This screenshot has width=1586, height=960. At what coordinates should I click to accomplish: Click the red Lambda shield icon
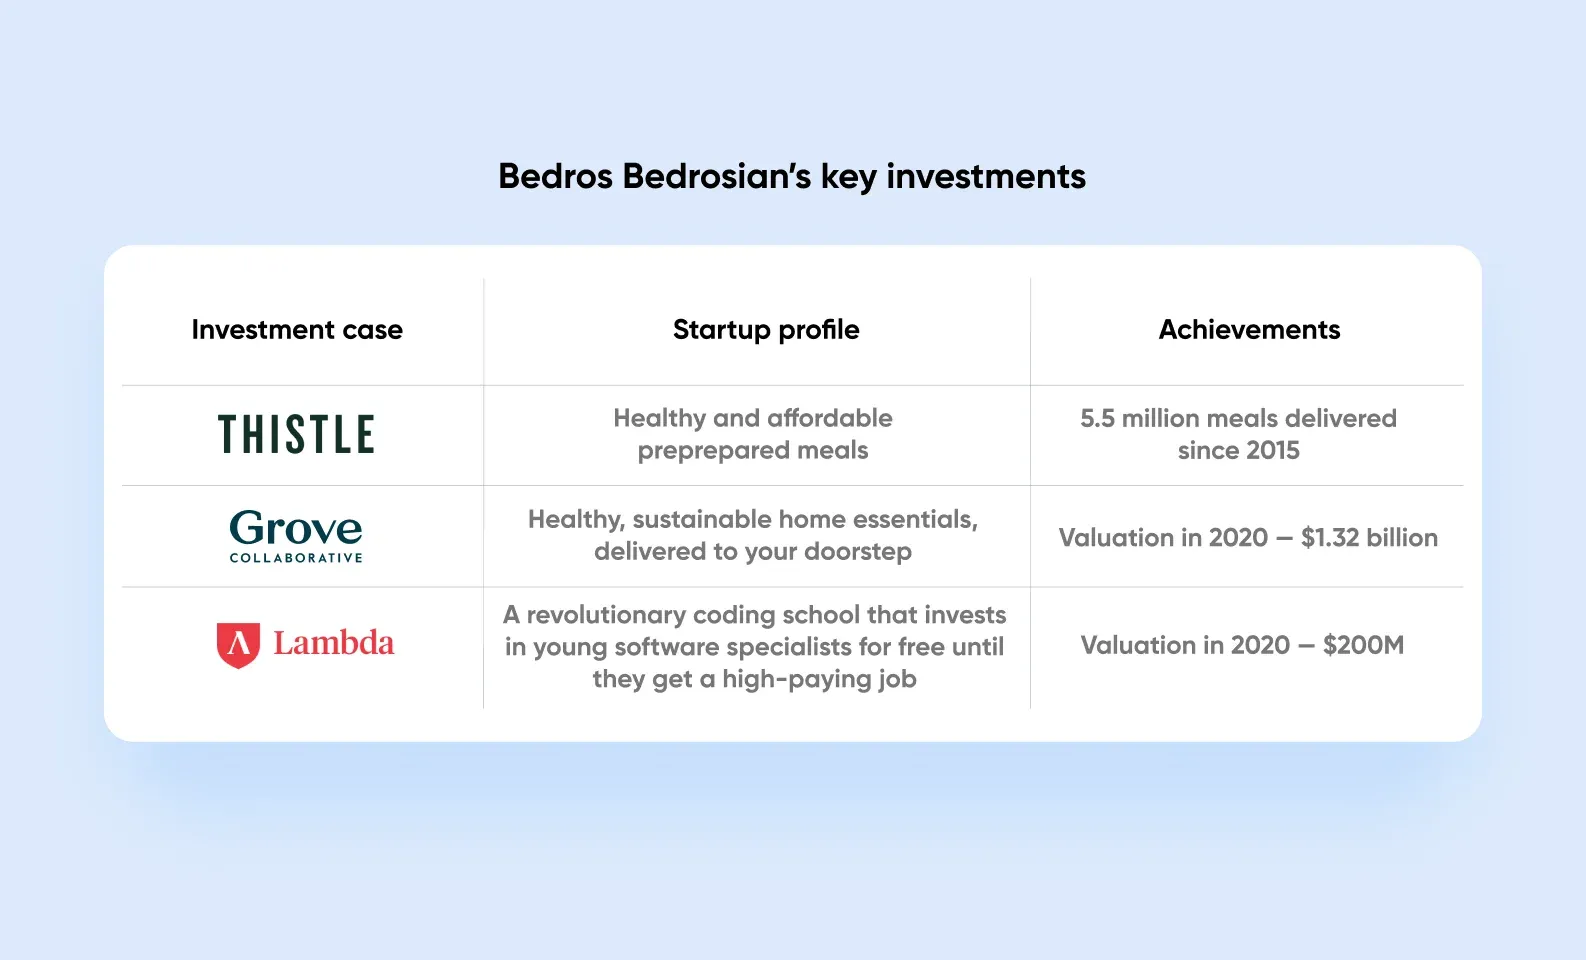[x=238, y=645]
